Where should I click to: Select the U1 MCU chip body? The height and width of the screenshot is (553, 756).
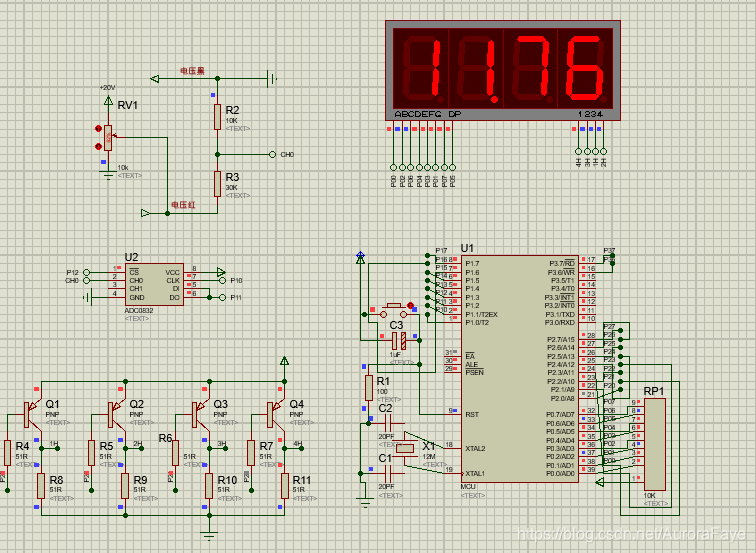click(520, 369)
